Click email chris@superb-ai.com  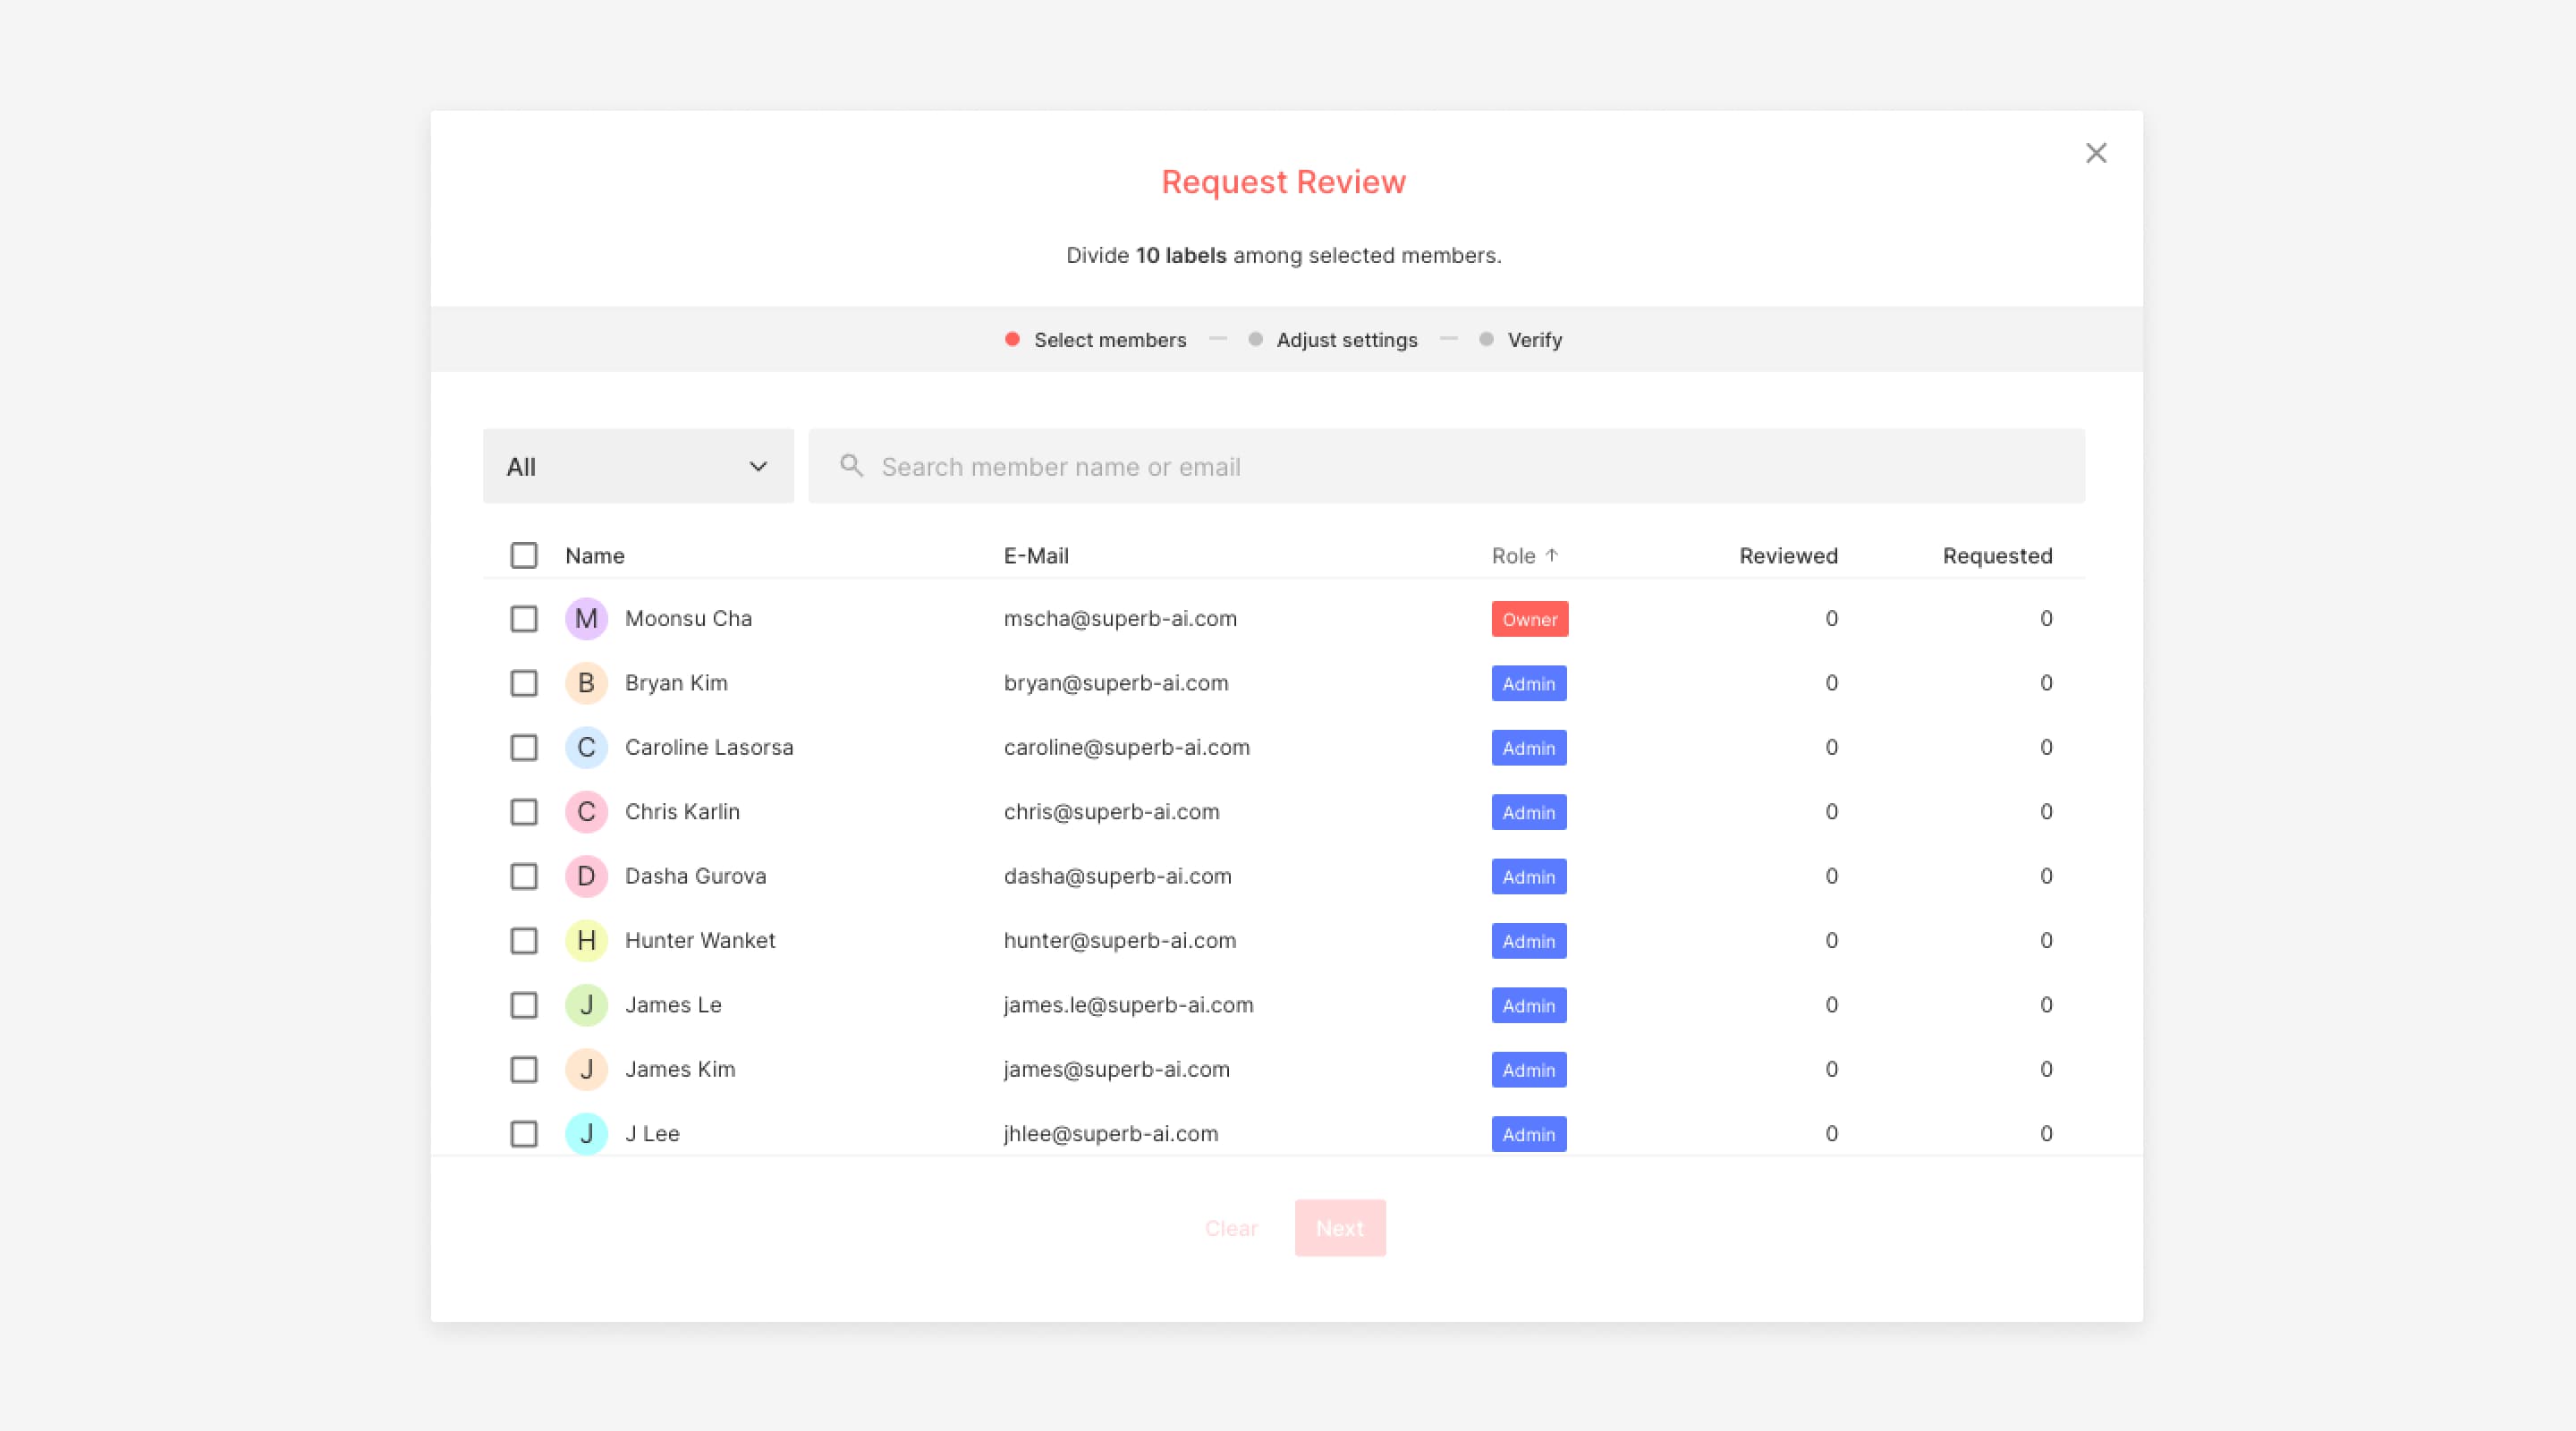click(1112, 812)
